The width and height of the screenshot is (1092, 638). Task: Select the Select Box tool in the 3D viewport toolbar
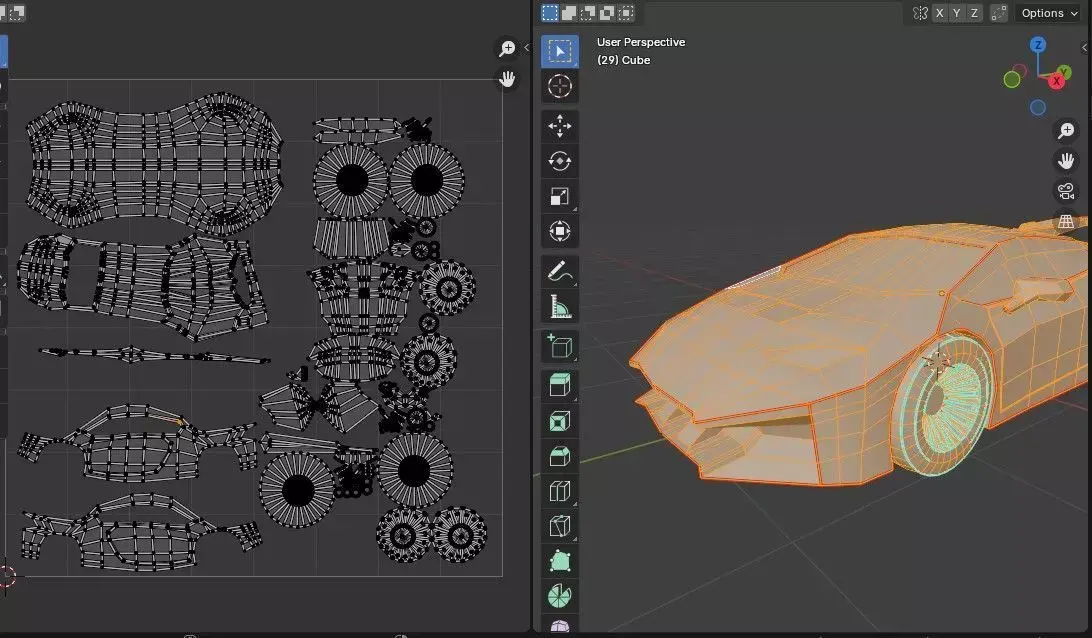coord(560,52)
